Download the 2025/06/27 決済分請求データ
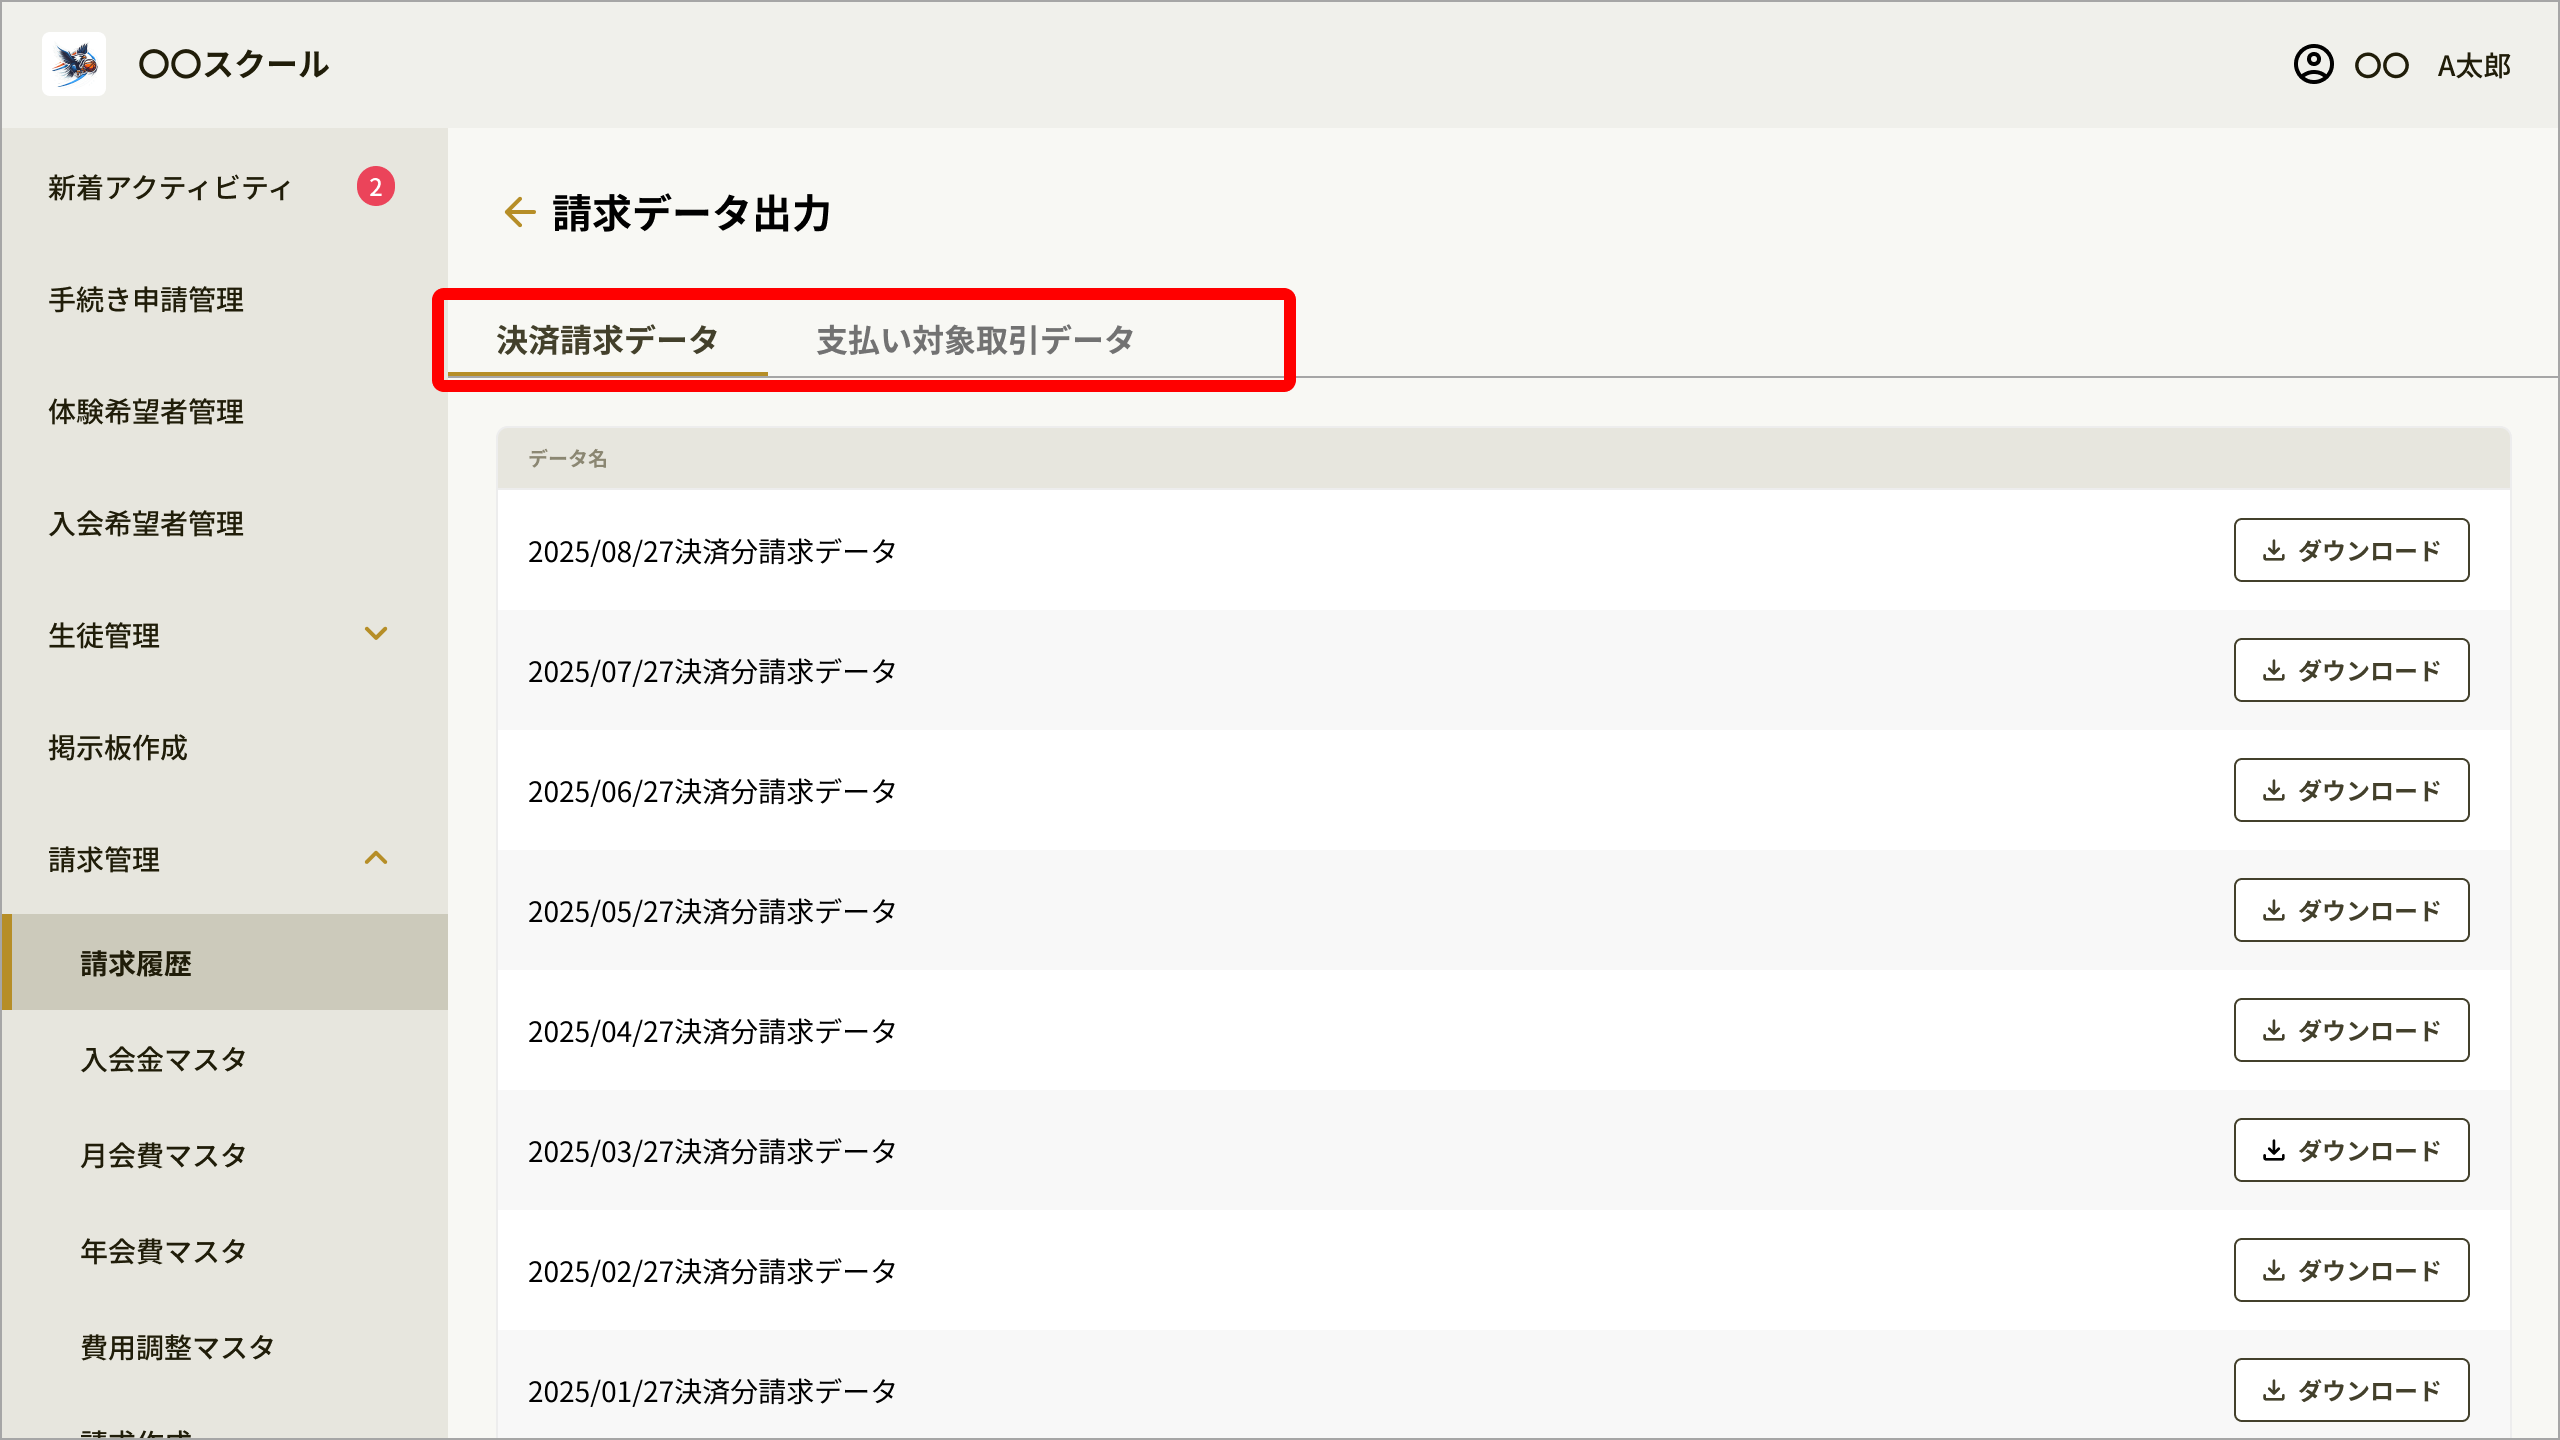The image size is (2560, 1440). coord(2351,790)
